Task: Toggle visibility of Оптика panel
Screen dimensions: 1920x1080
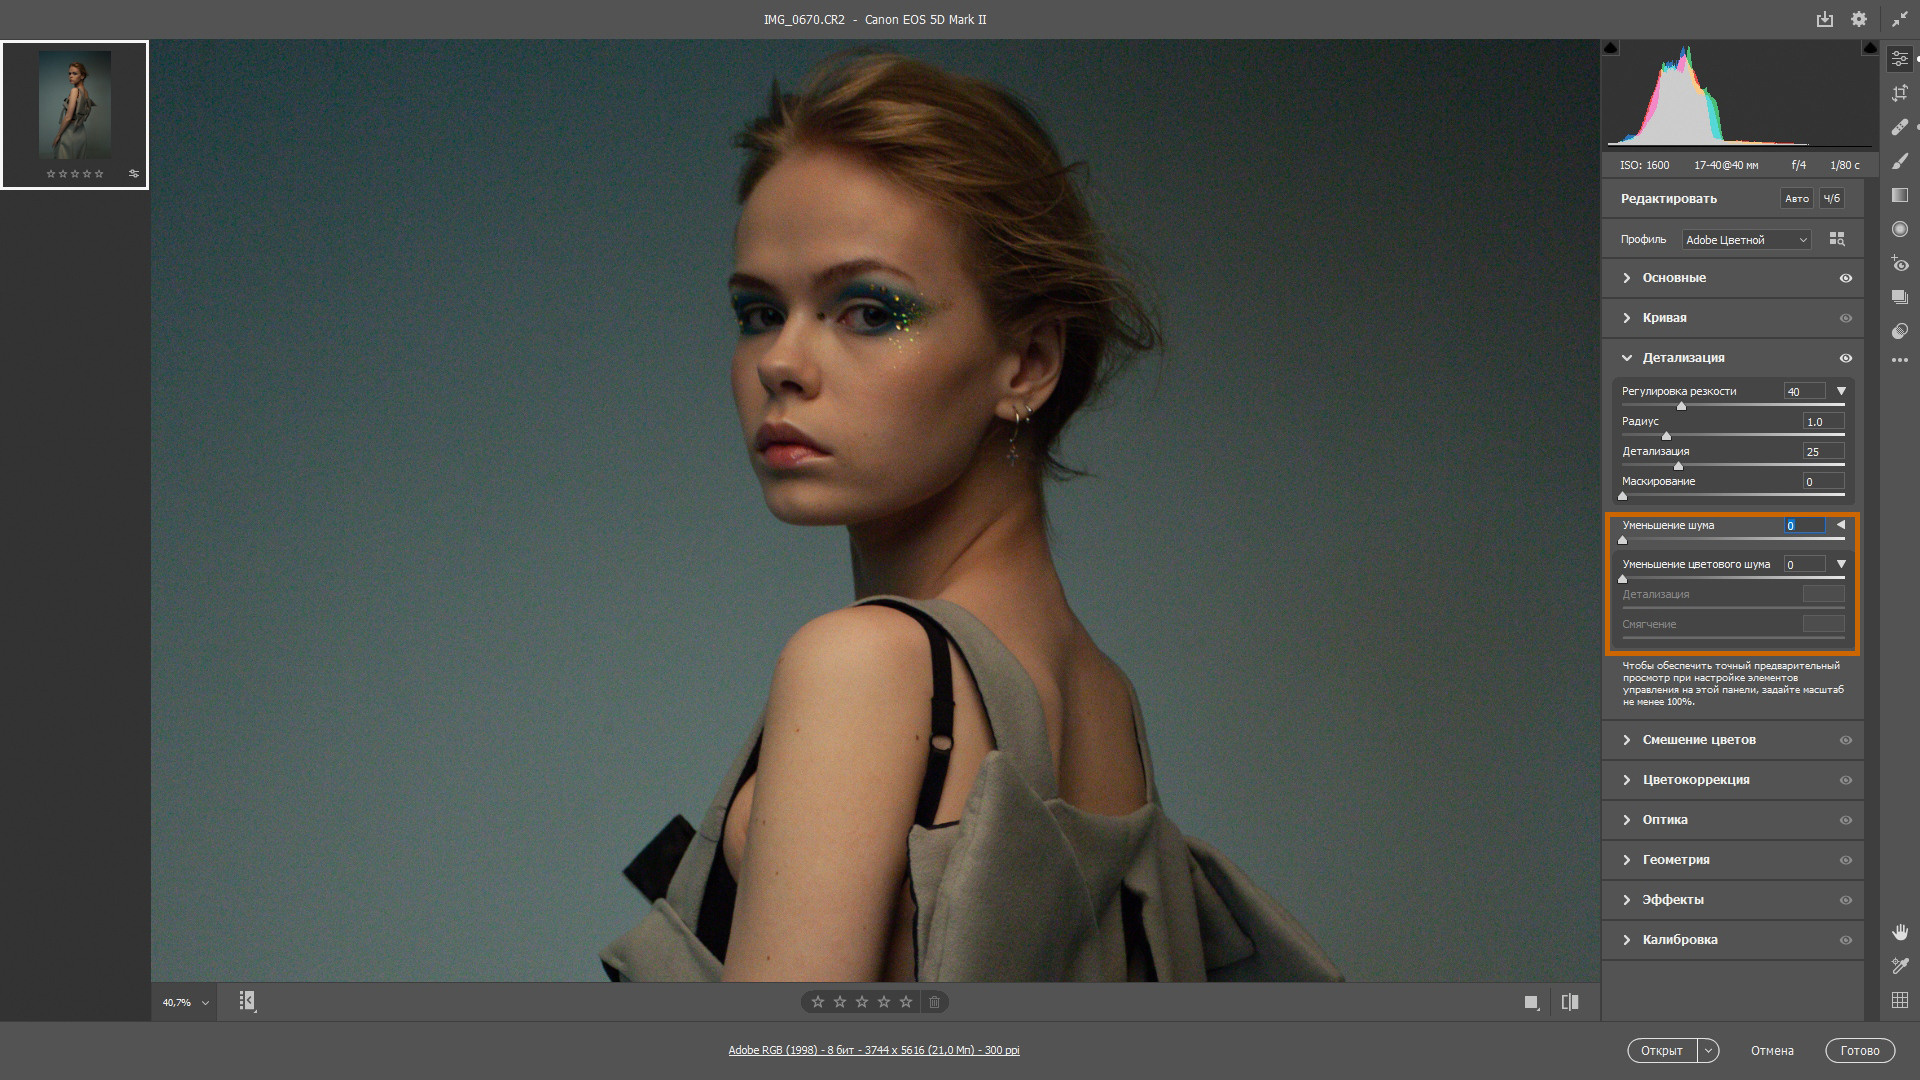Action: point(1846,820)
